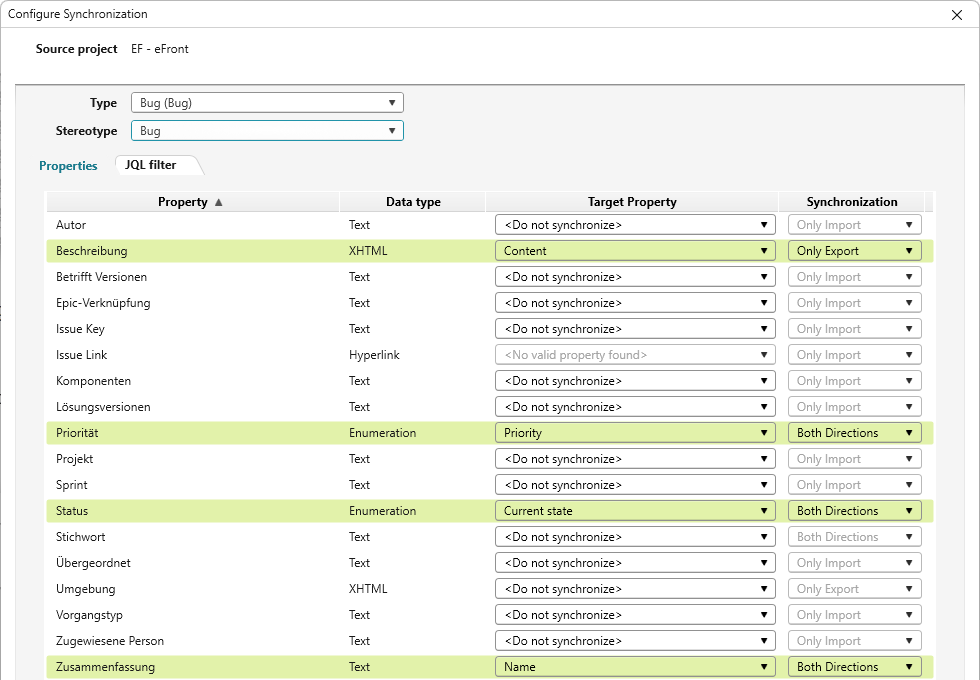Click the Synchronization column header
This screenshot has width=980, height=680.
coord(851,202)
